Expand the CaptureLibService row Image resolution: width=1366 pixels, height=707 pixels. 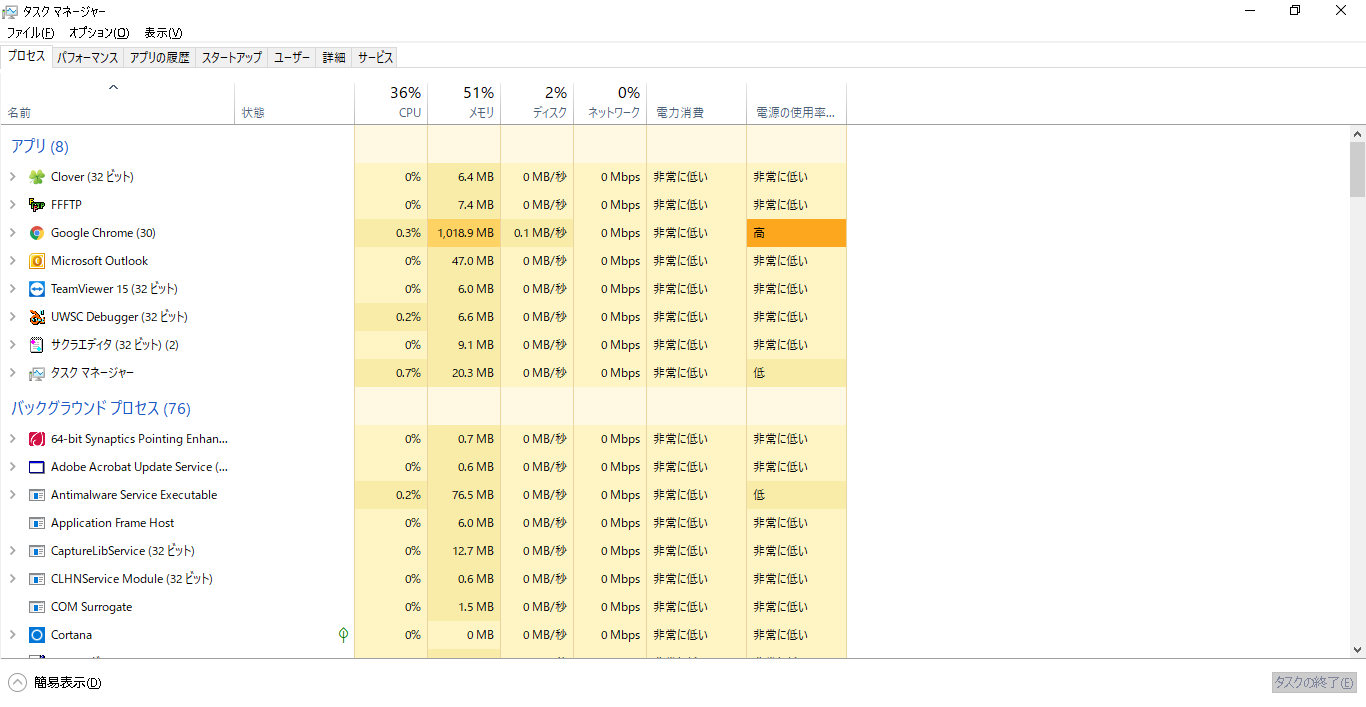(x=12, y=551)
